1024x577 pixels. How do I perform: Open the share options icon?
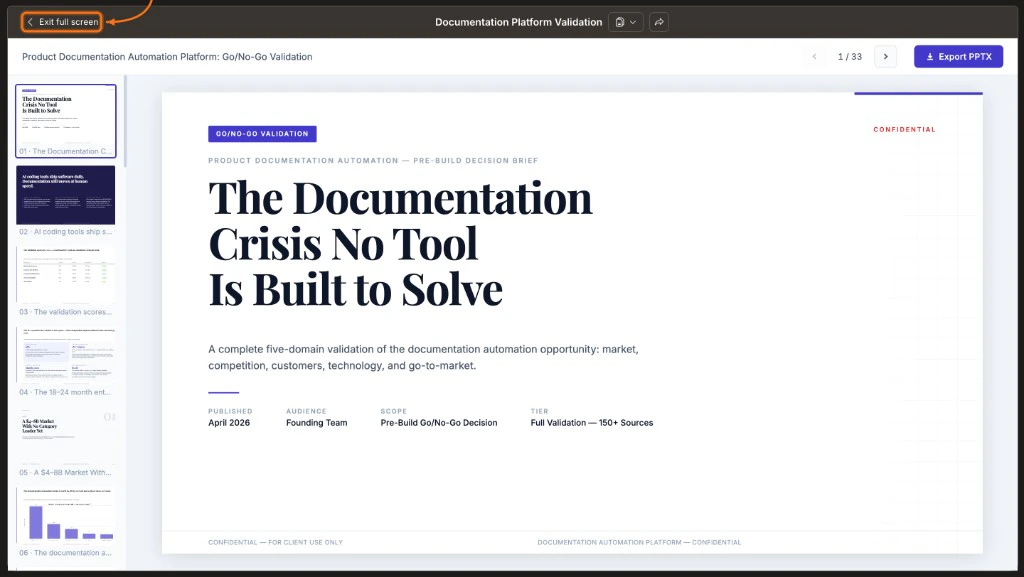point(658,21)
